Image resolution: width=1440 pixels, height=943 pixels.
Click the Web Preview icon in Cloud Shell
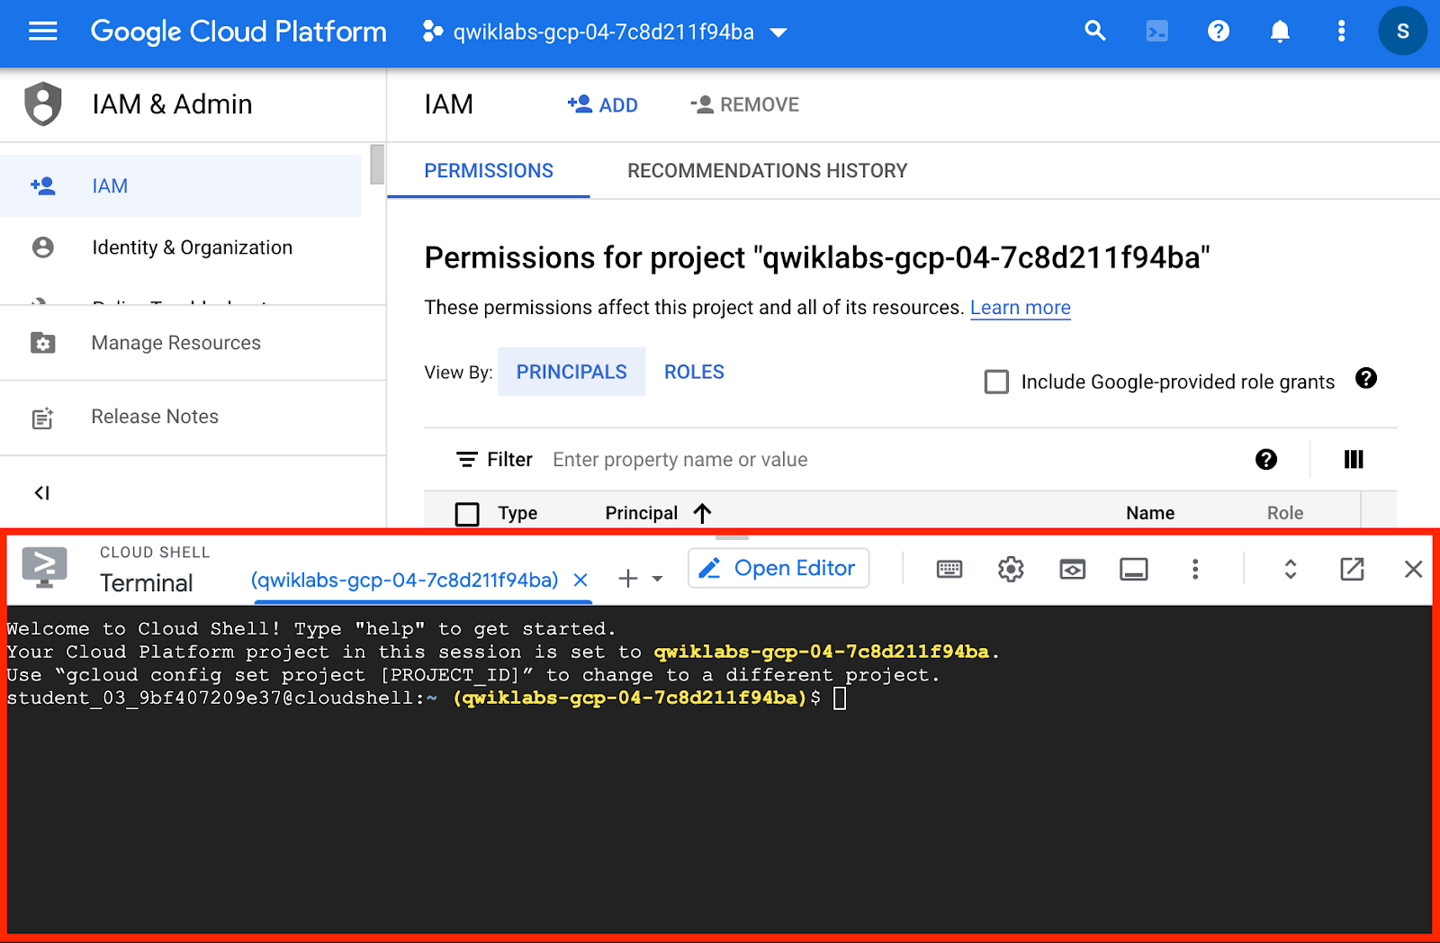1072,569
